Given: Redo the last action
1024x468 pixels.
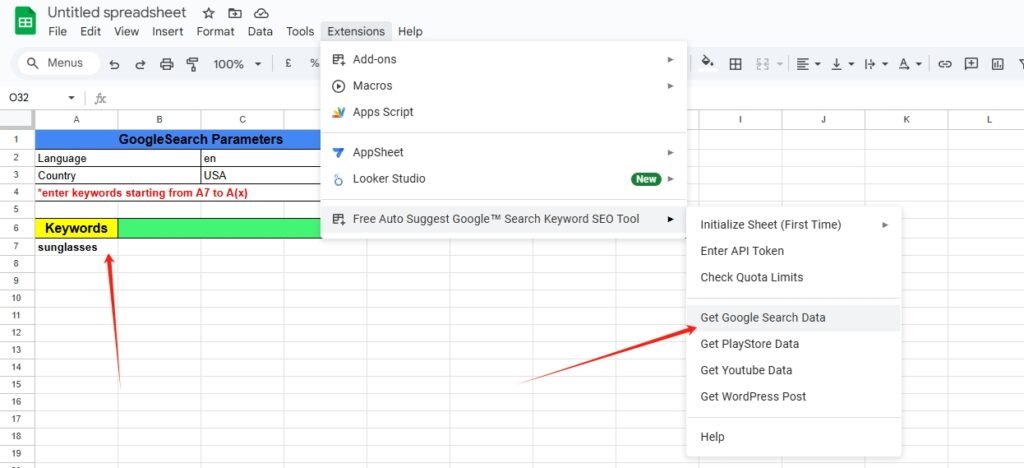Looking at the screenshot, I should [140, 64].
